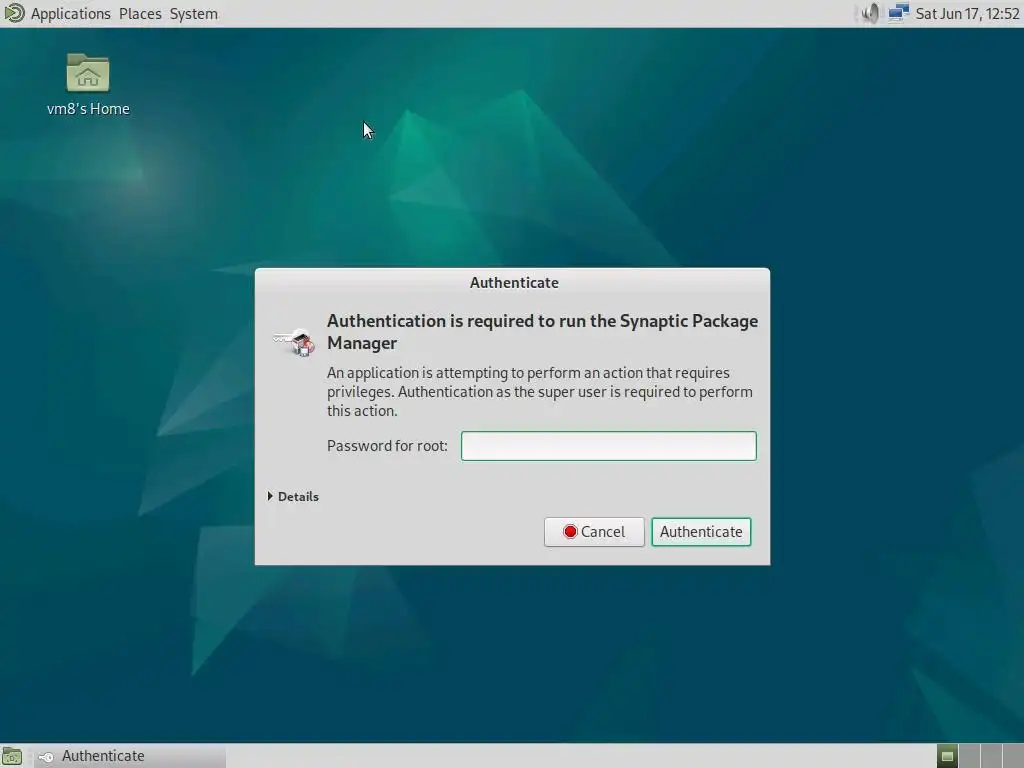
Task: Open the Places menu
Action: click(x=140, y=14)
